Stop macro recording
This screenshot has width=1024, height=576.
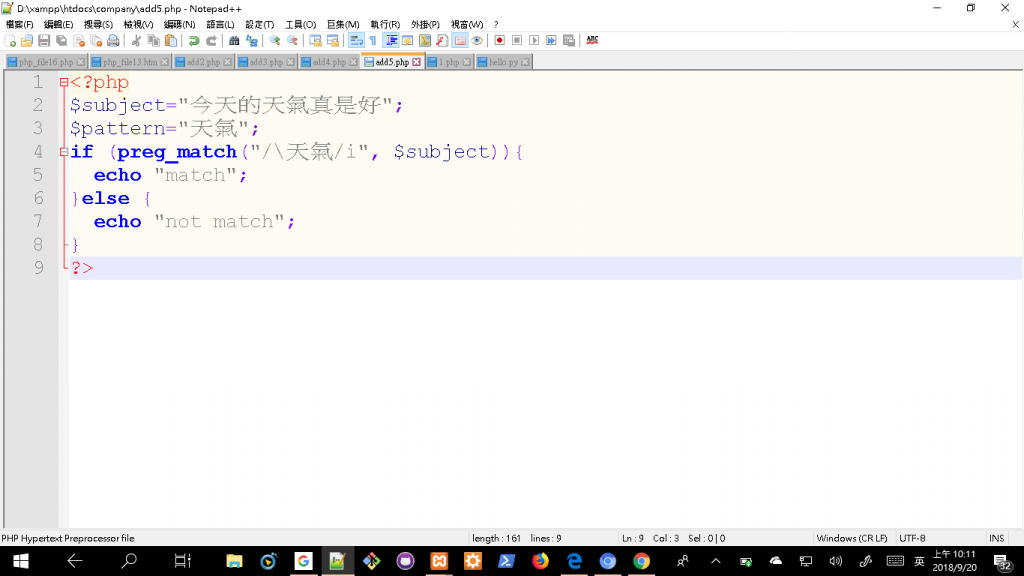(517, 40)
